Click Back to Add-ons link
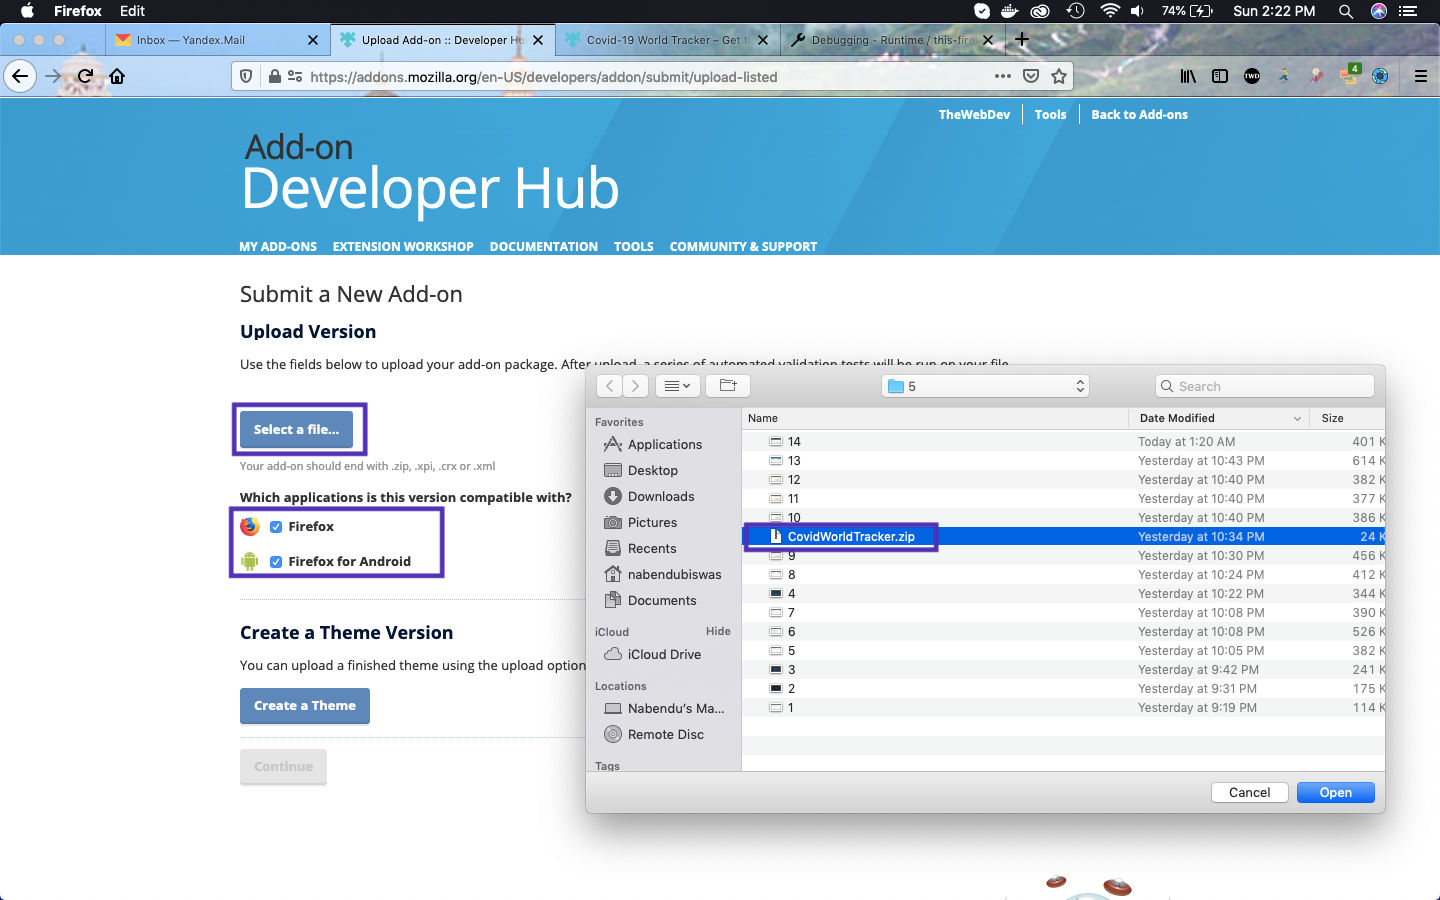 click(x=1139, y=114)
